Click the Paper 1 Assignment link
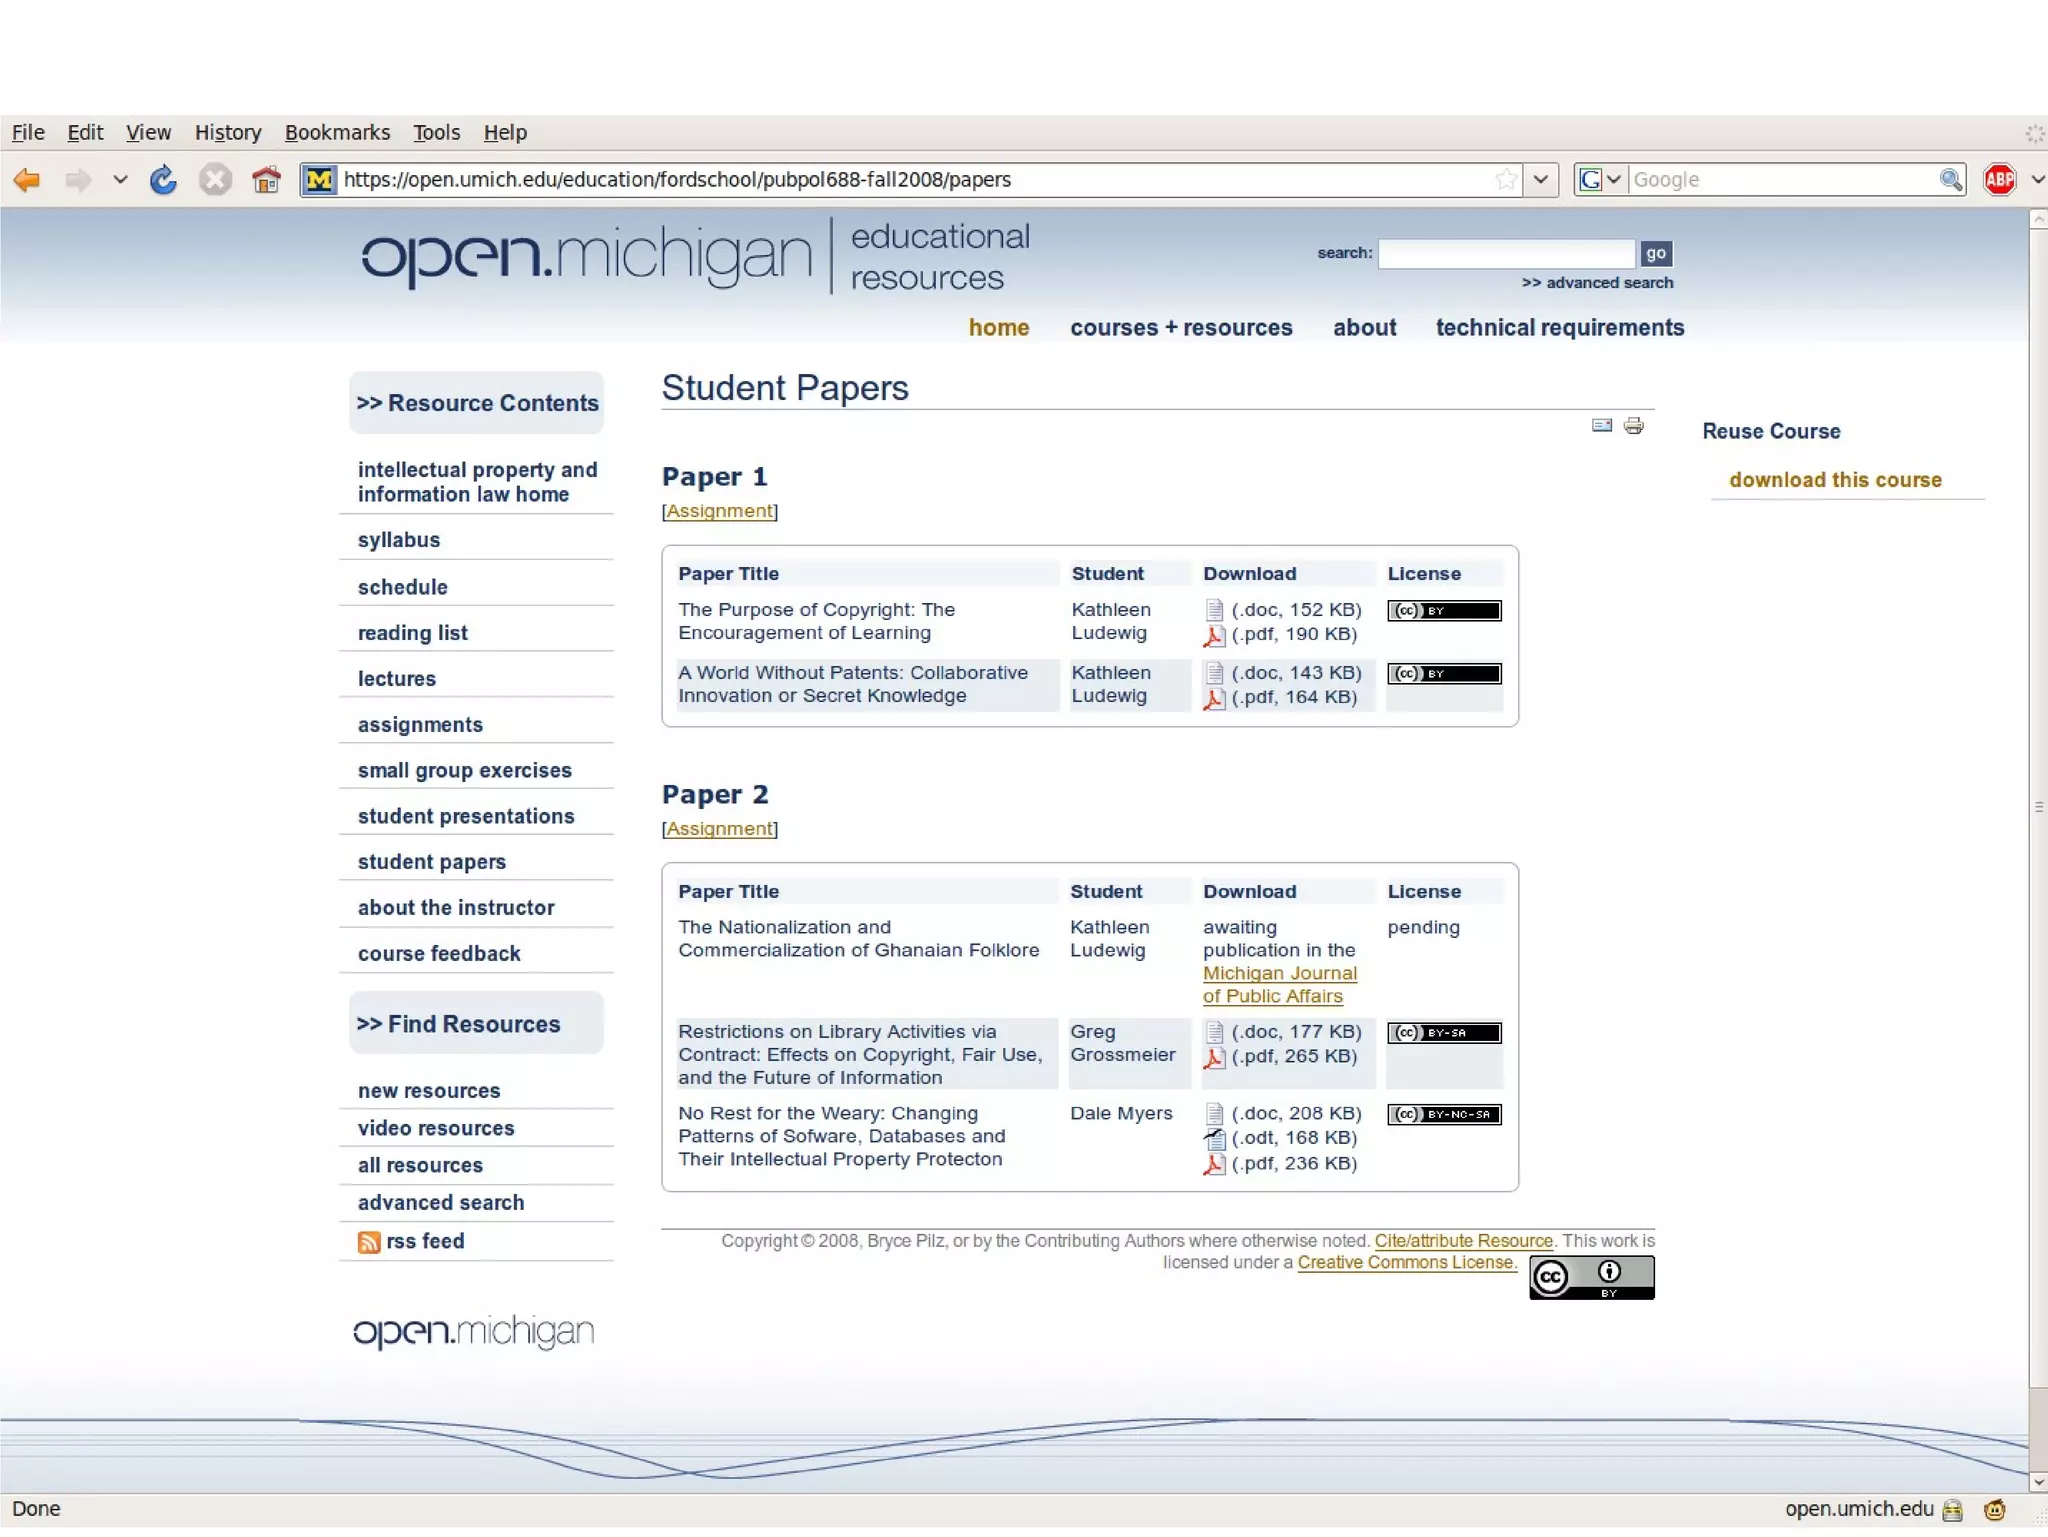 [x=719, y=511]
